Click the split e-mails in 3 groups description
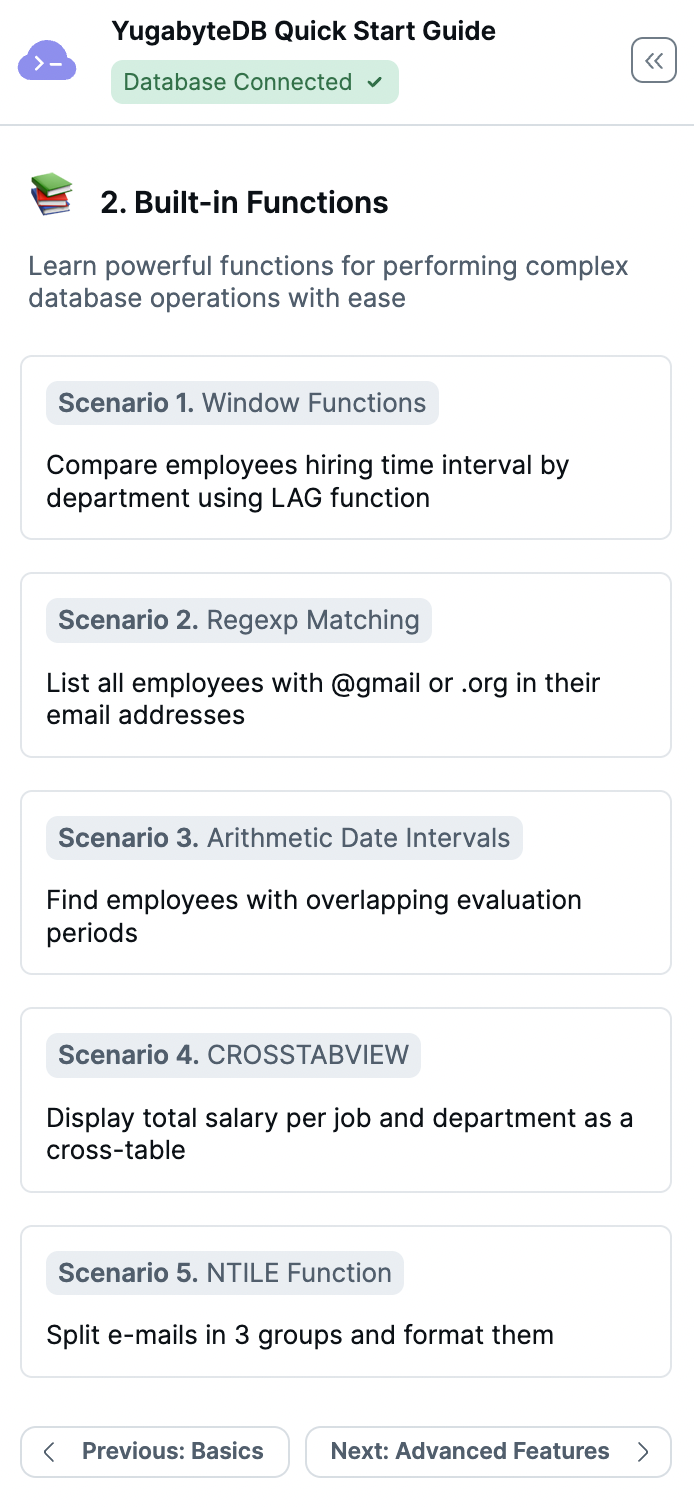This screenshot has height=1508, width=694. click(x=300, y=1335)
